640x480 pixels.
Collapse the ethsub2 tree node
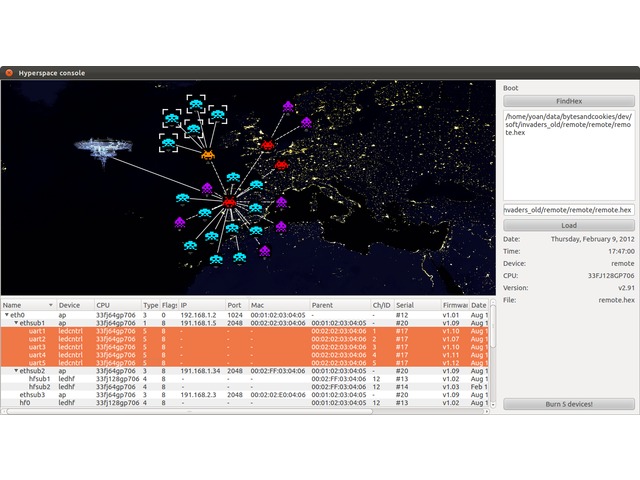[x=15, y=371]
